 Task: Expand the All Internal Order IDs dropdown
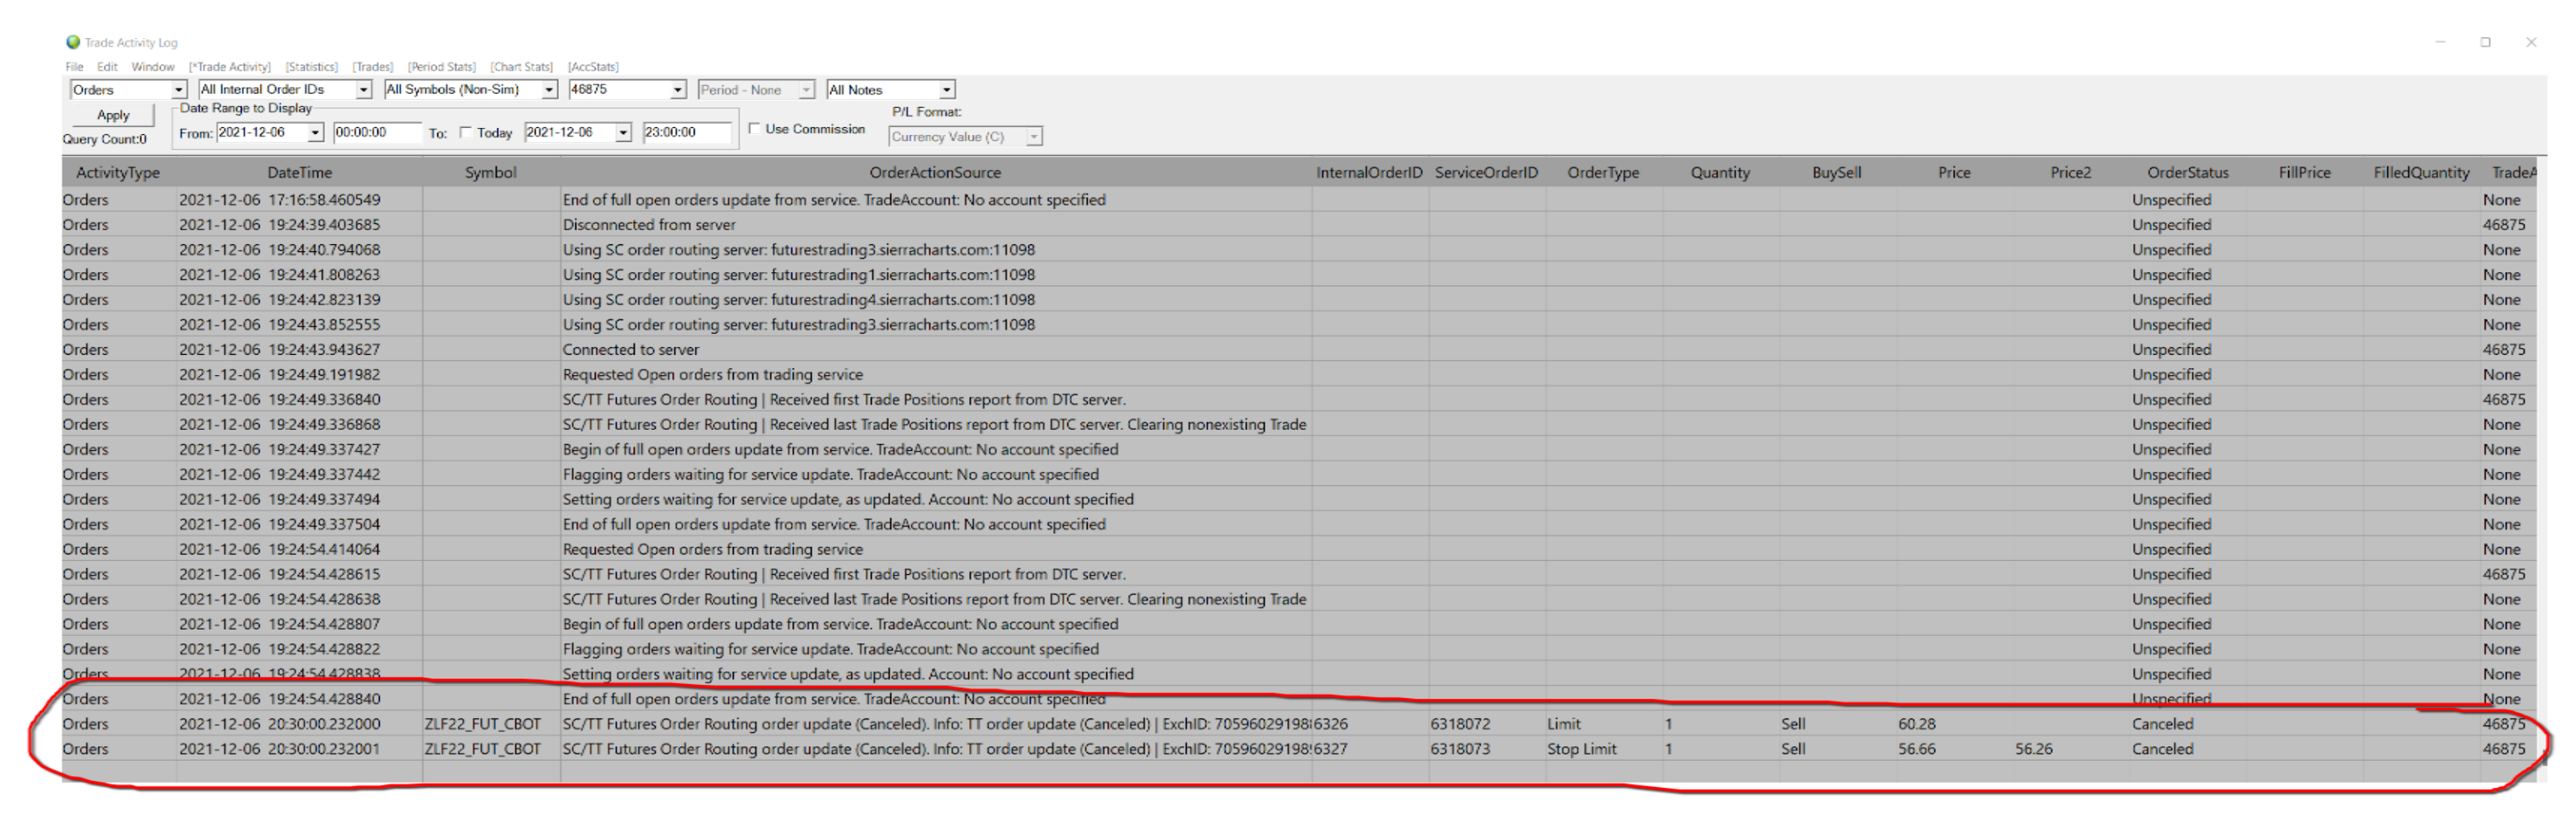point(364,90)
